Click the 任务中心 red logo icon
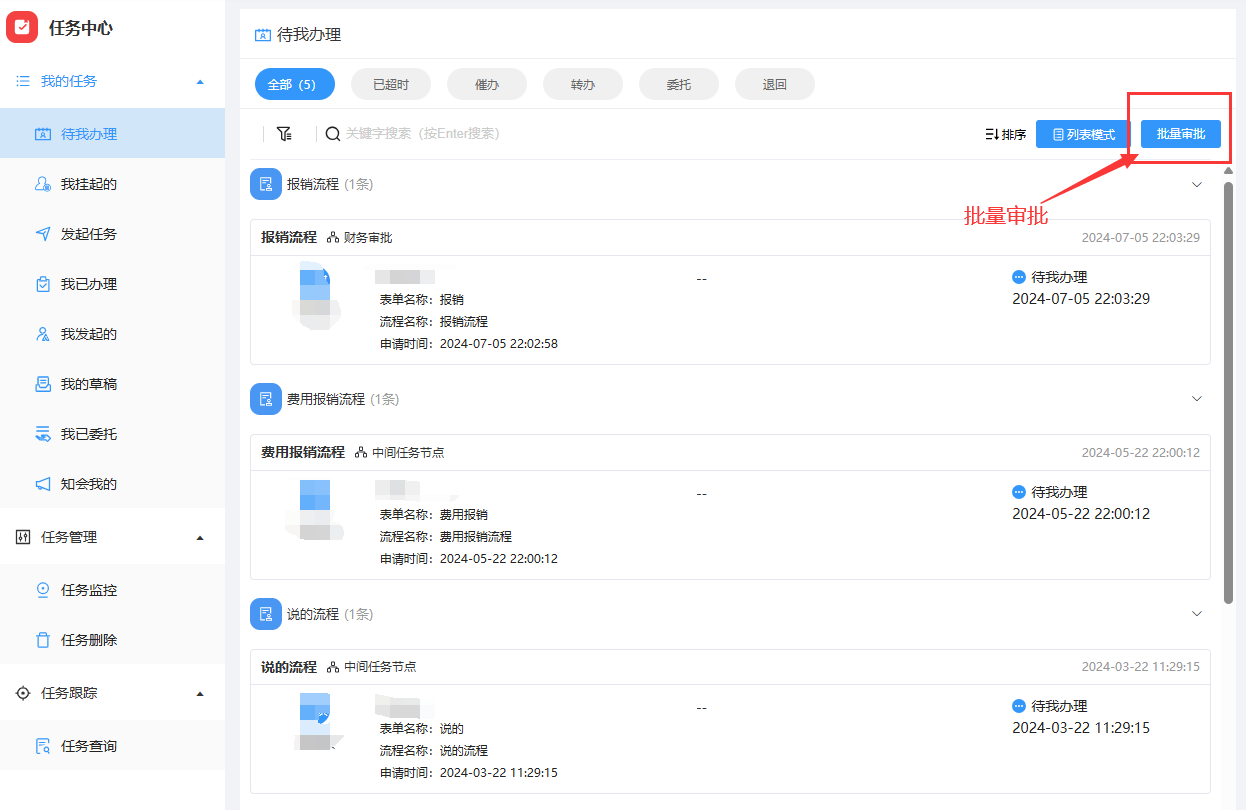 [22, 27]
